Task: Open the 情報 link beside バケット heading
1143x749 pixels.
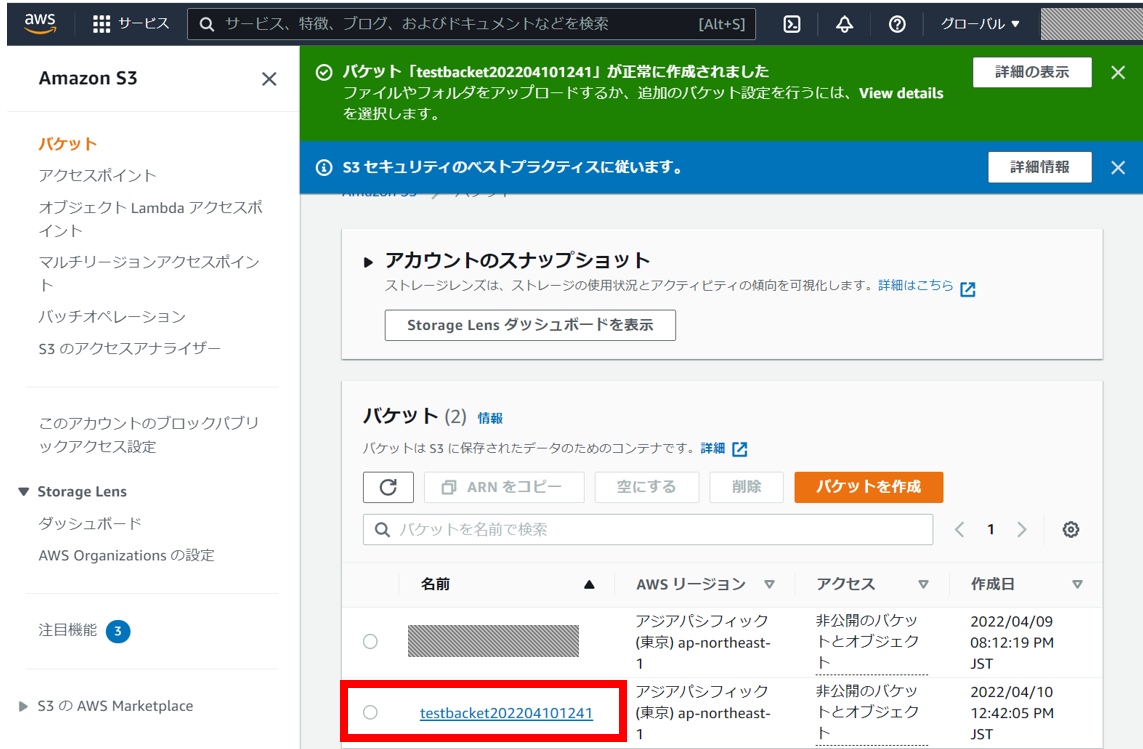Action: click(490, 419)
